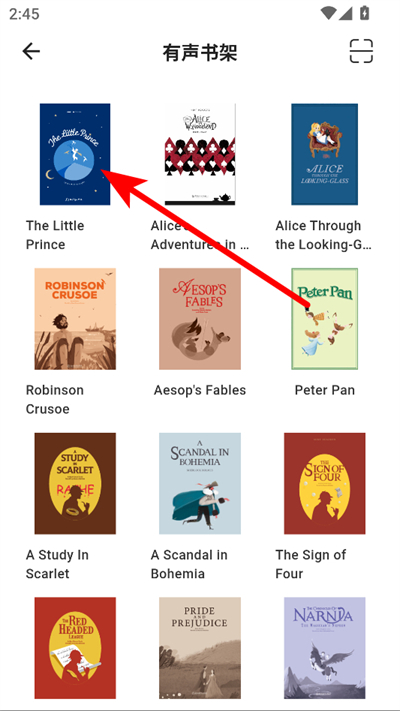The height and width of the screenshot is (711, 400).
Task: Open A Scandal in Bohemia cover
Action: click(200, 483)
